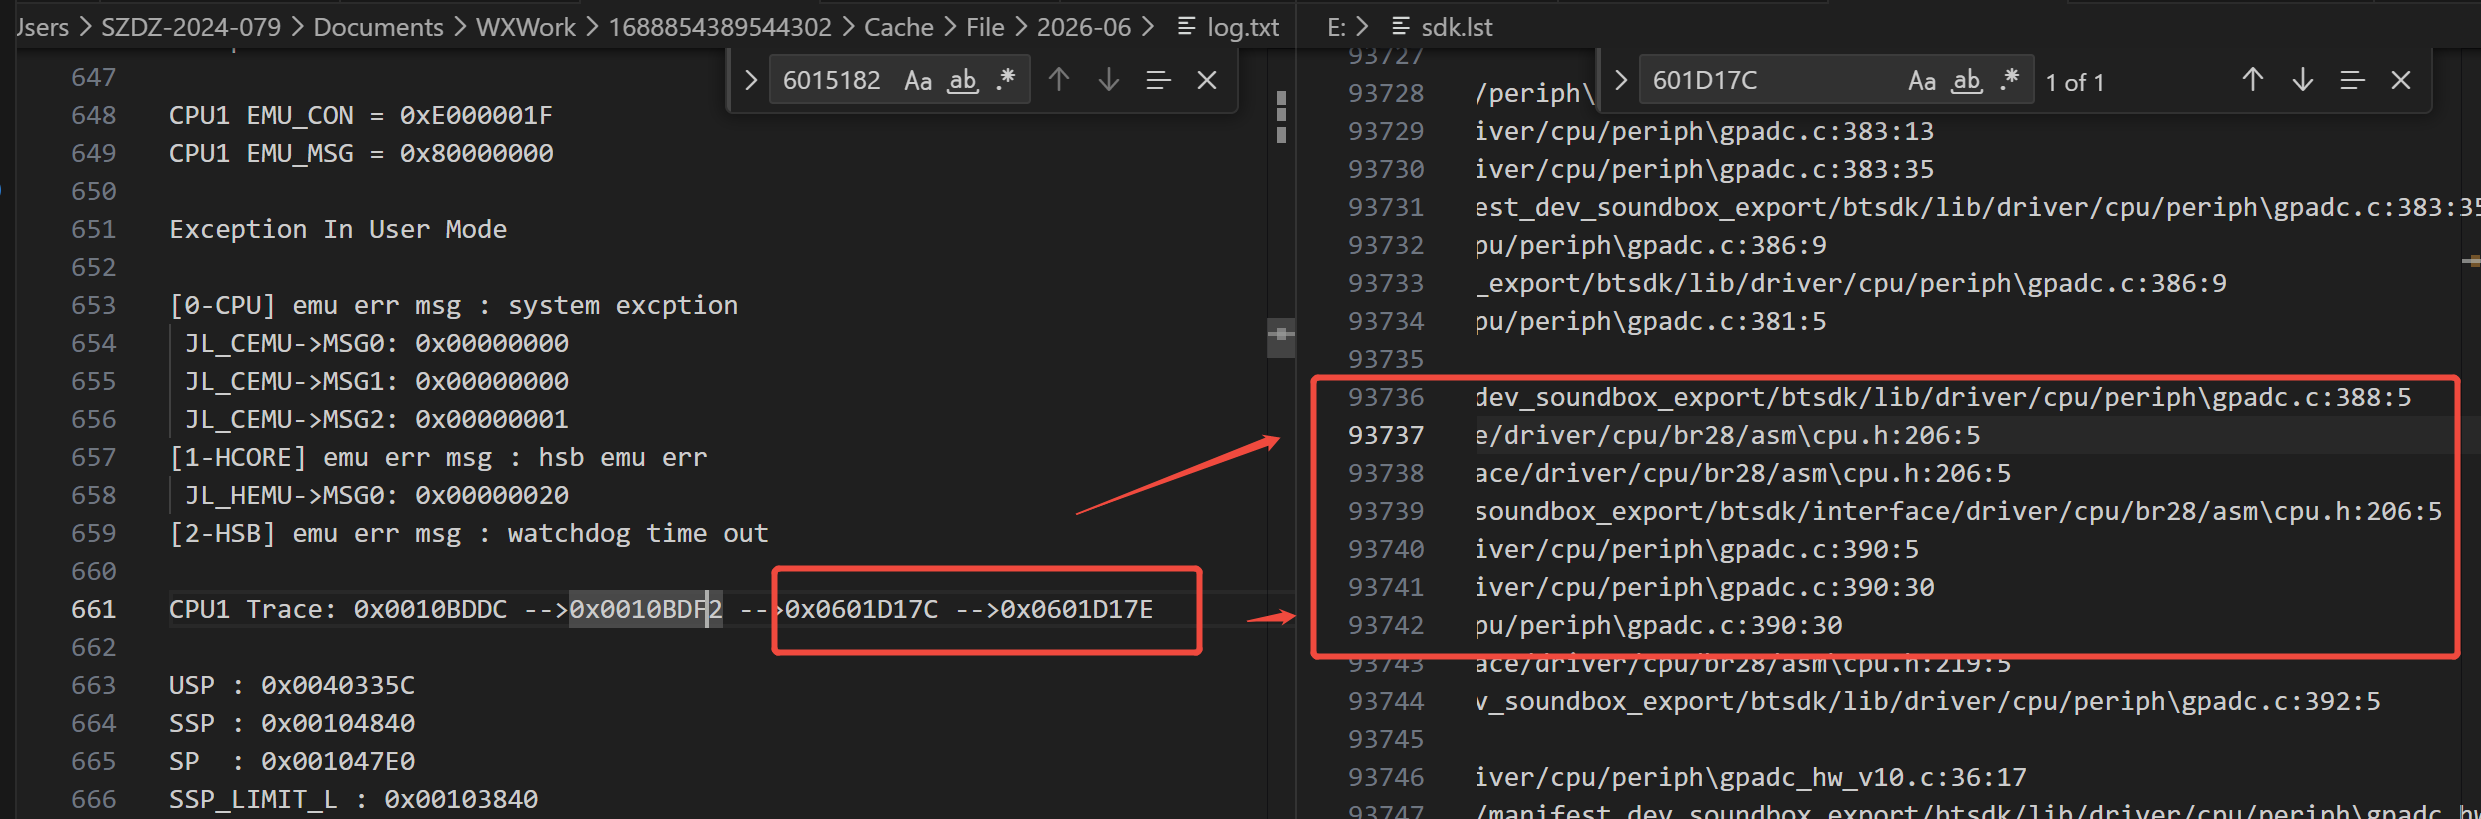
Task: Click line number 93737 in sdk.lst
Action: pos(1386,435)
